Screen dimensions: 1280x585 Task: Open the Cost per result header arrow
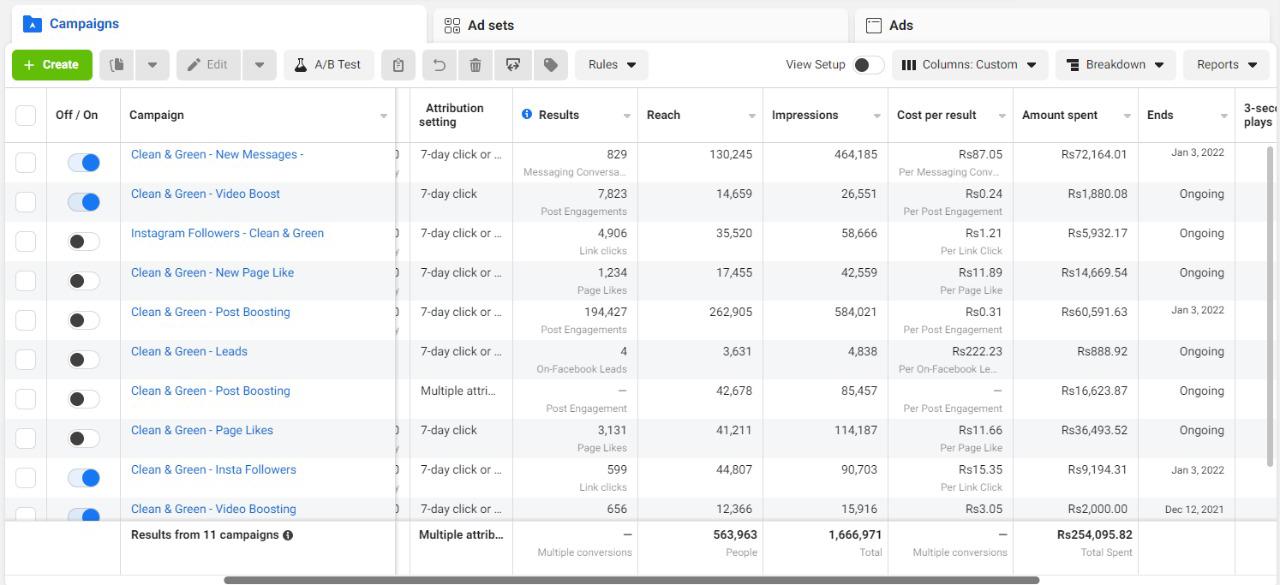(1002, 116)
